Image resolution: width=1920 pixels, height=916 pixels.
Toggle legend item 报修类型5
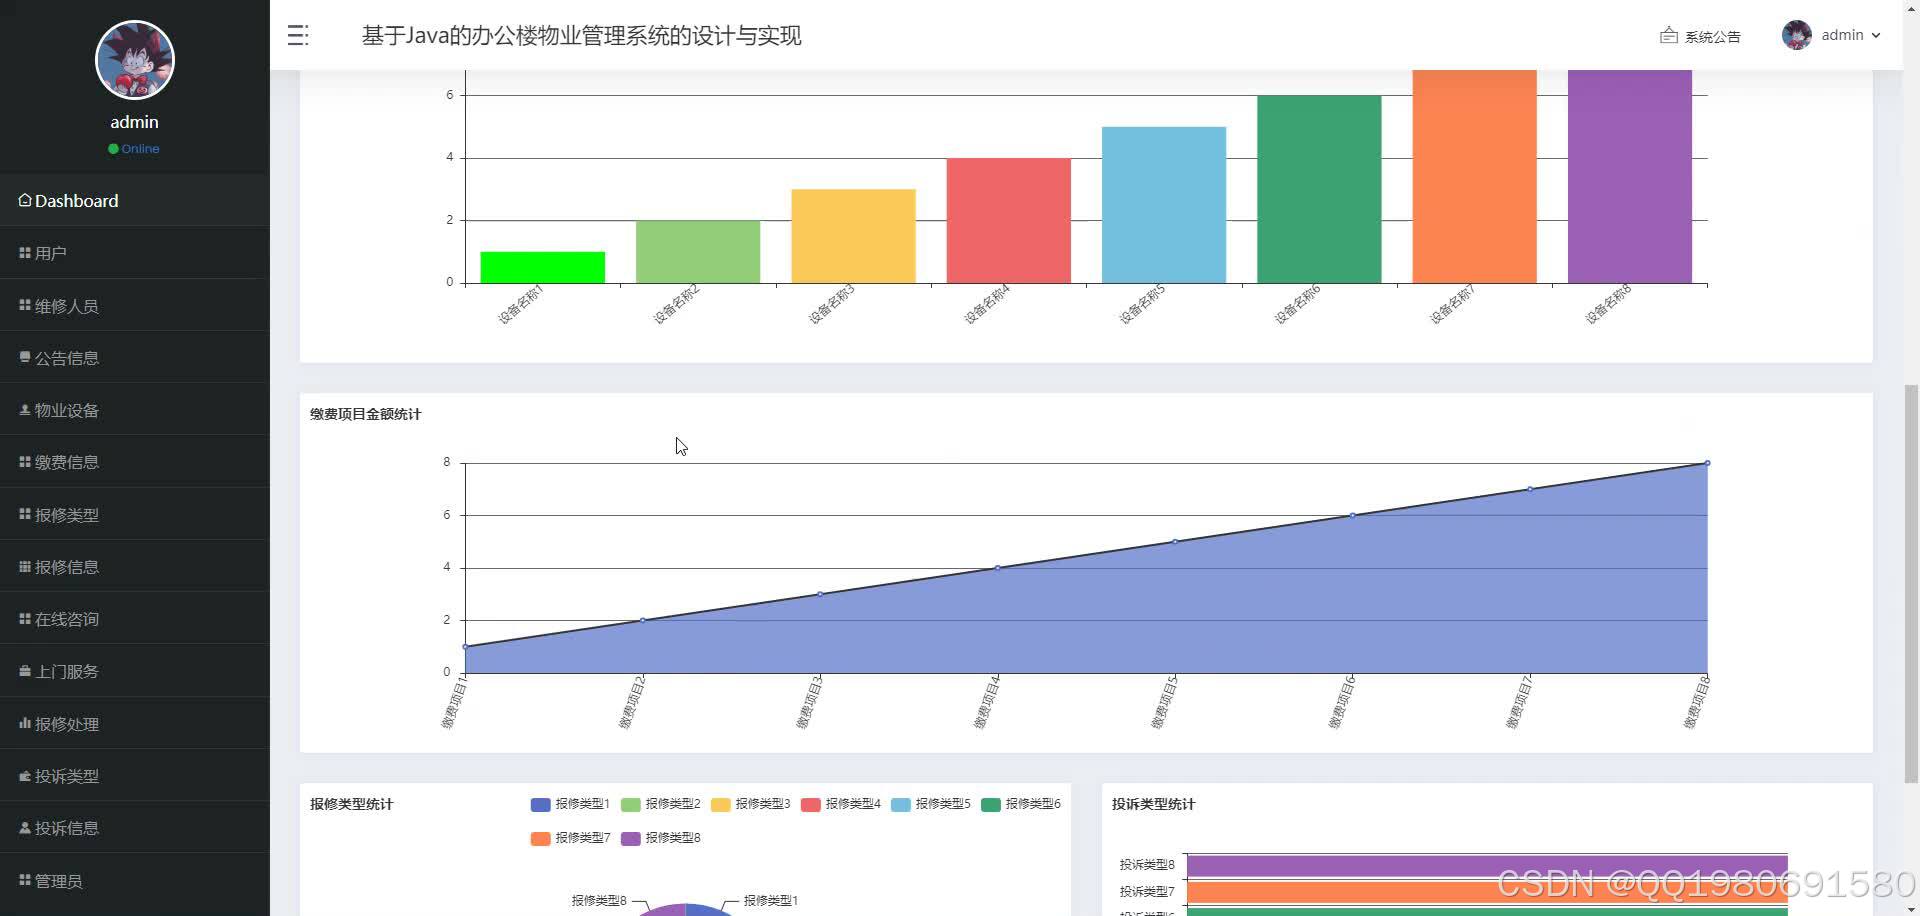pyautogui.click(x=931, y=804)
